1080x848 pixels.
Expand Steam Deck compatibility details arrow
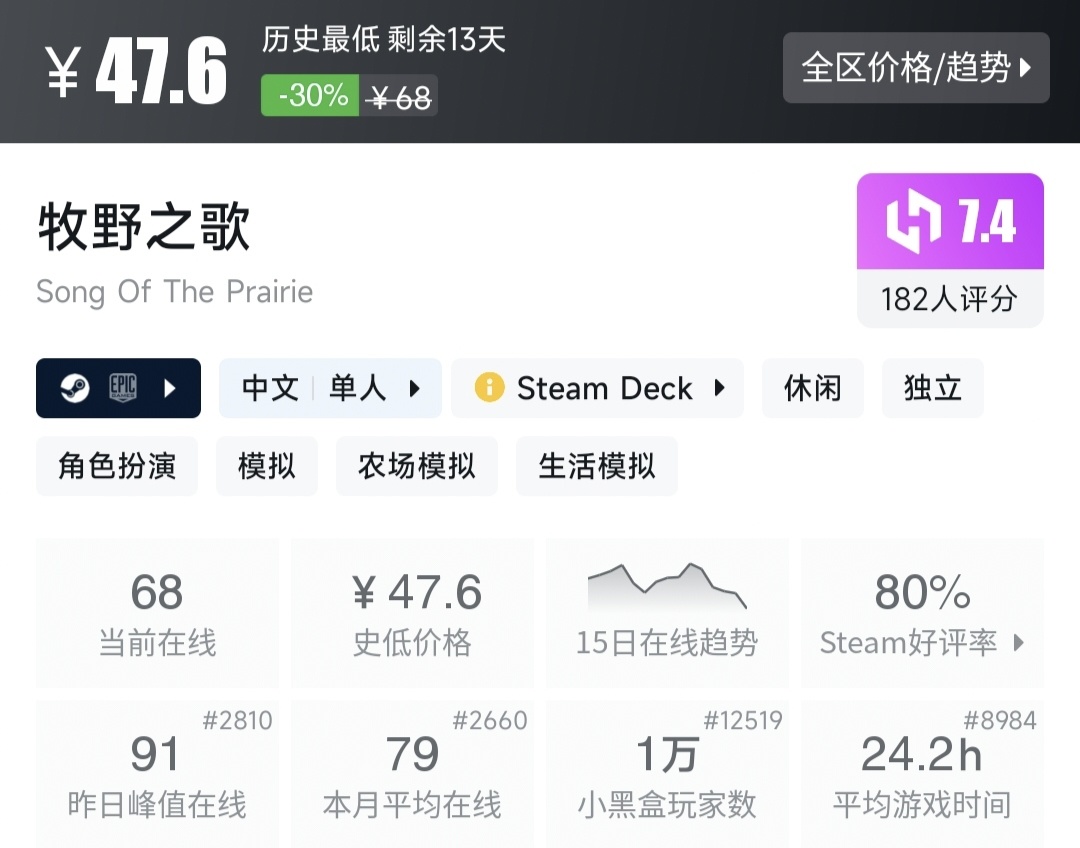pos(719,388)
